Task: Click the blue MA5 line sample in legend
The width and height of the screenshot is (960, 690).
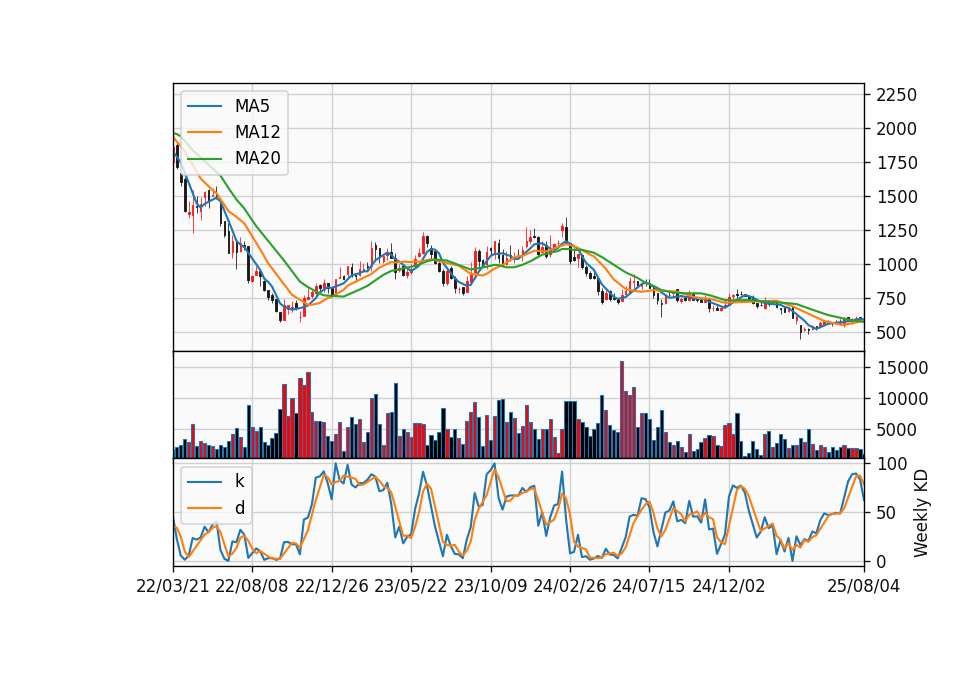Action: point(204,107)
